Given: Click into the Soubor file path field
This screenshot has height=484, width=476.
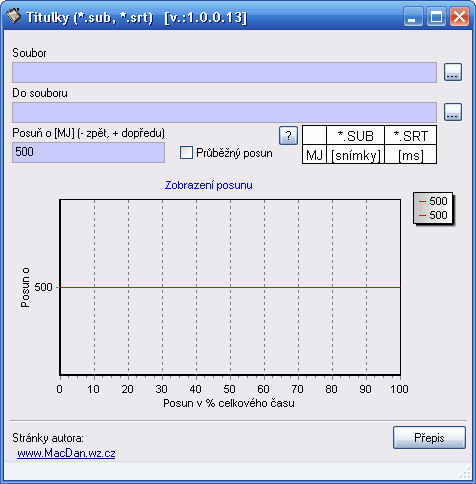Looking at the screenshot, I should 224,72.
